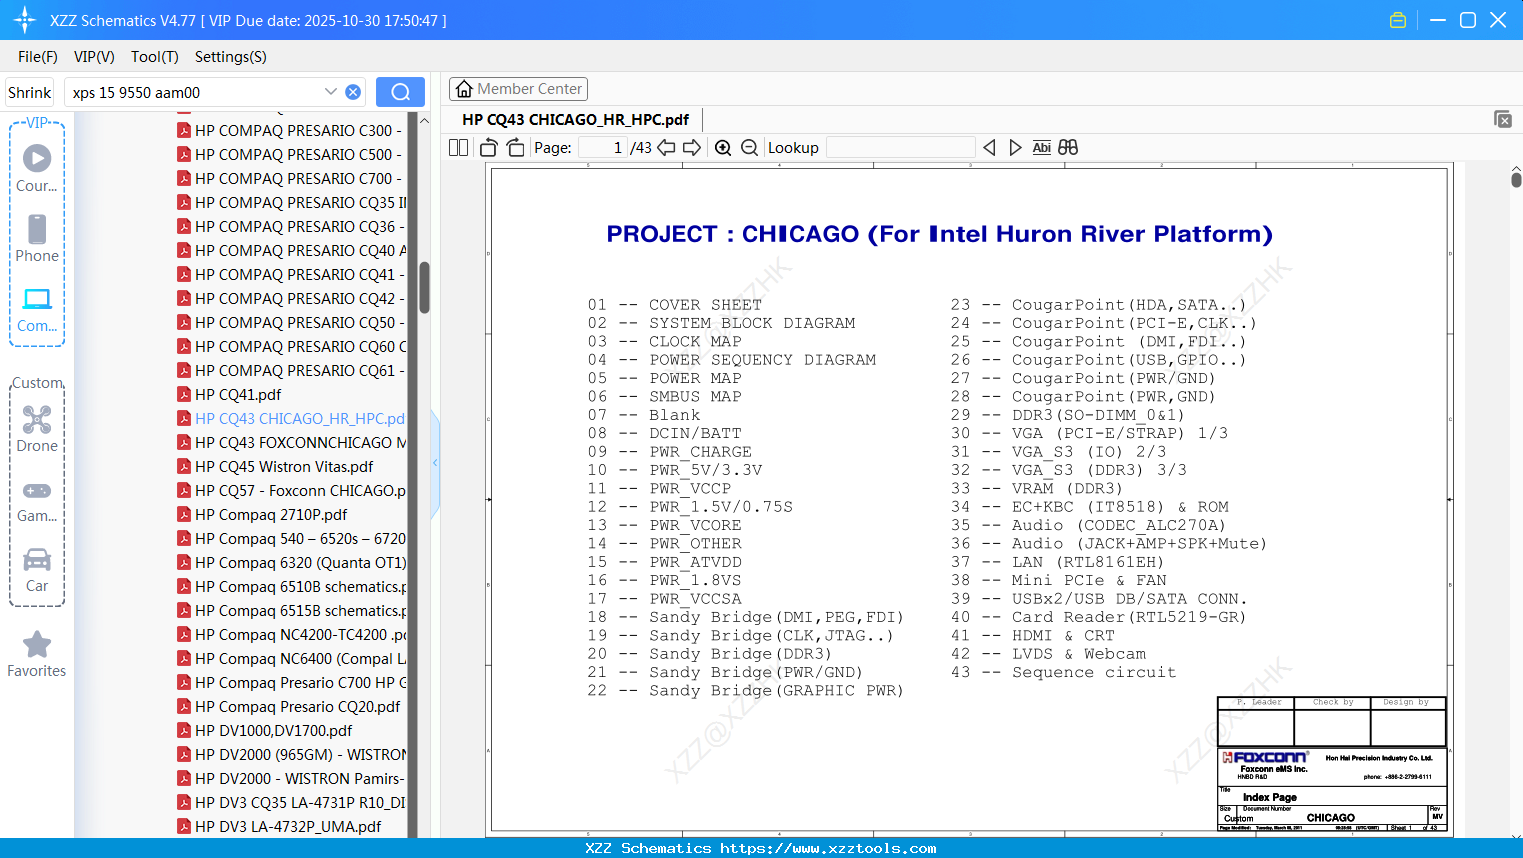
Task: Click the search input field
Action: pyautogui.click(x=195, y=92)
